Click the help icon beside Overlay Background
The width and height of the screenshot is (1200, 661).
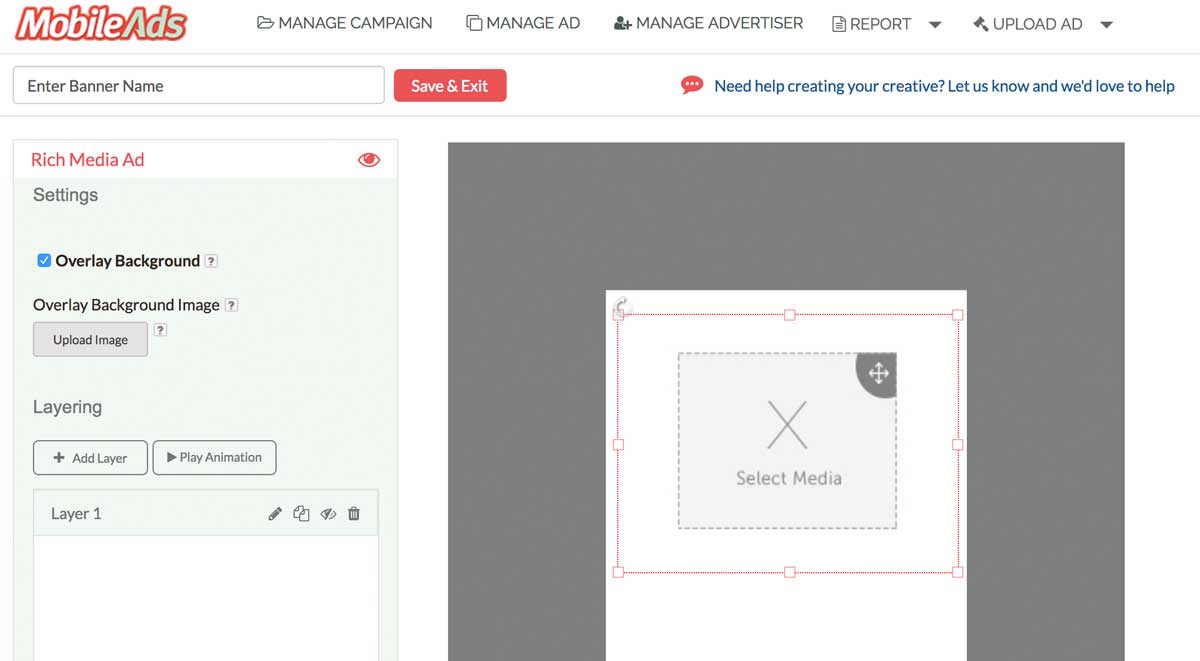point(211,261)
